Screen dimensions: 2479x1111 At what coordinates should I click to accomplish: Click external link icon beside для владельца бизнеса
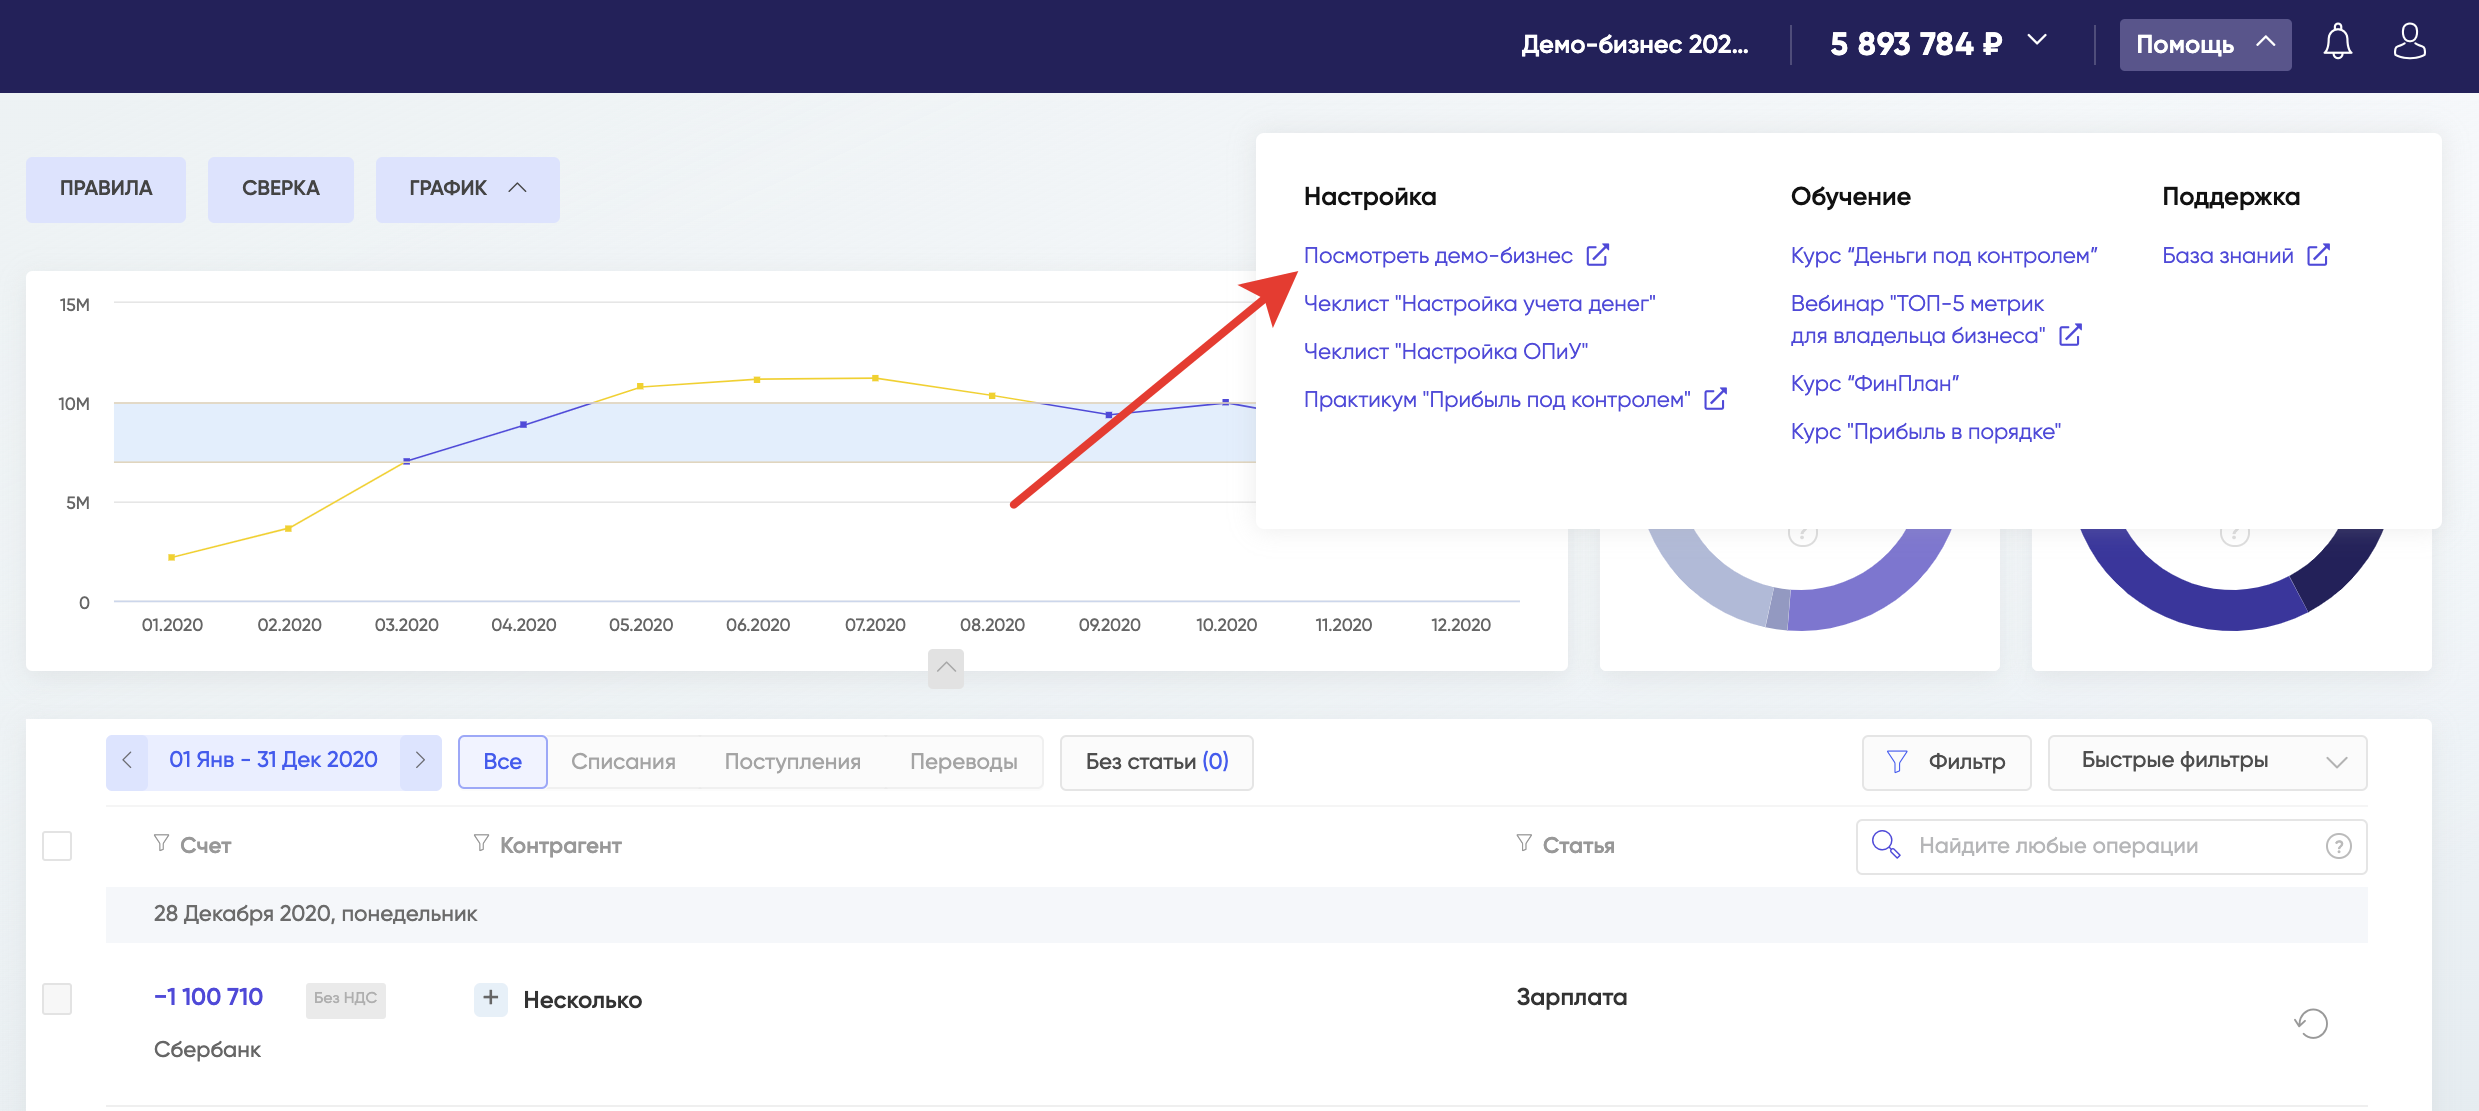(x=2070, y=335)
